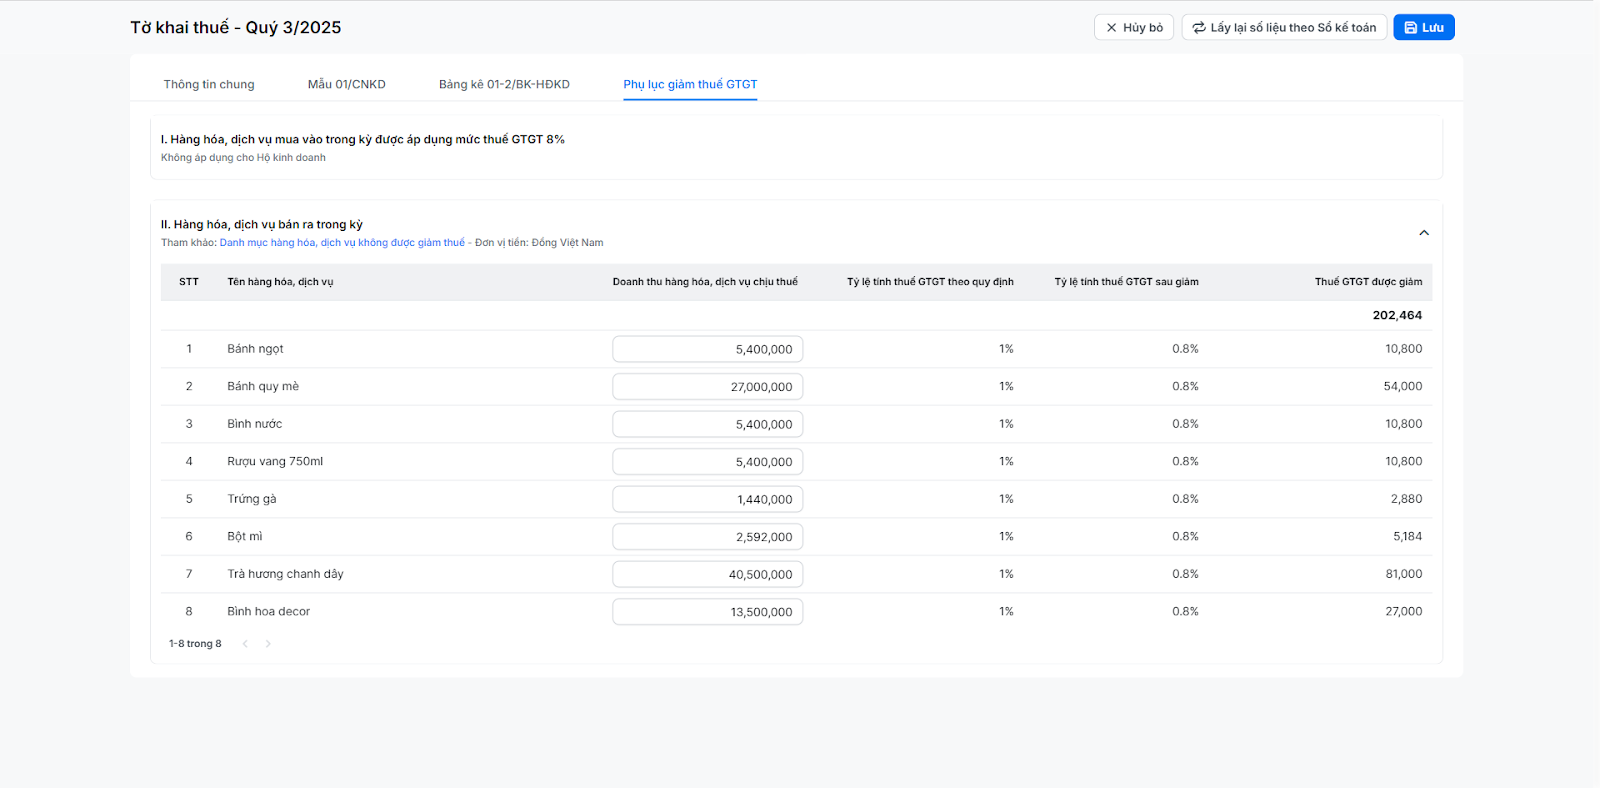Open the Bảng kê 01-2/BK-HĐKD tab
Viewport: 1600px width, 788px height.
[504, 84]
